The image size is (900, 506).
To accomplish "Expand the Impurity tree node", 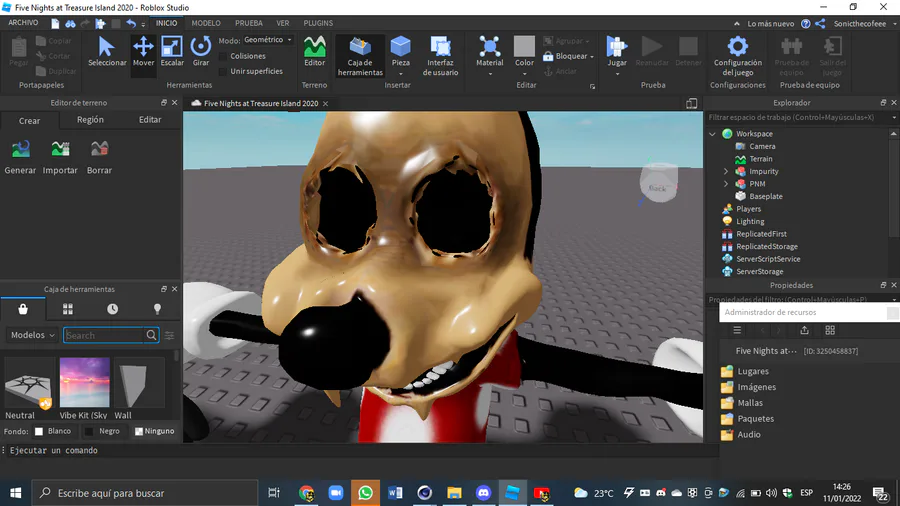I will (726, 172).
